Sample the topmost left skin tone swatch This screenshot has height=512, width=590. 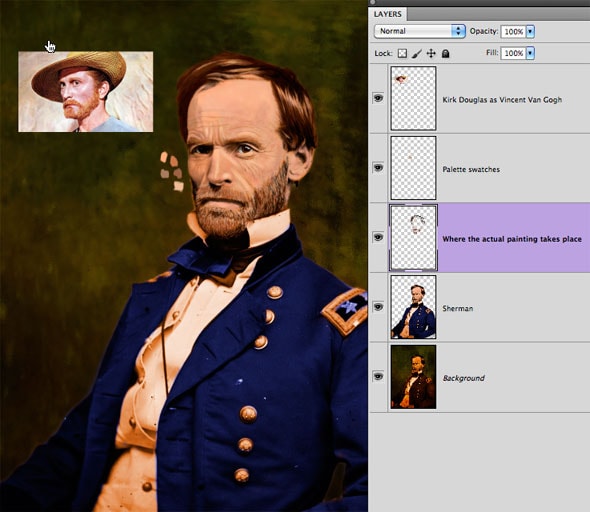click(x=164, y=157)
